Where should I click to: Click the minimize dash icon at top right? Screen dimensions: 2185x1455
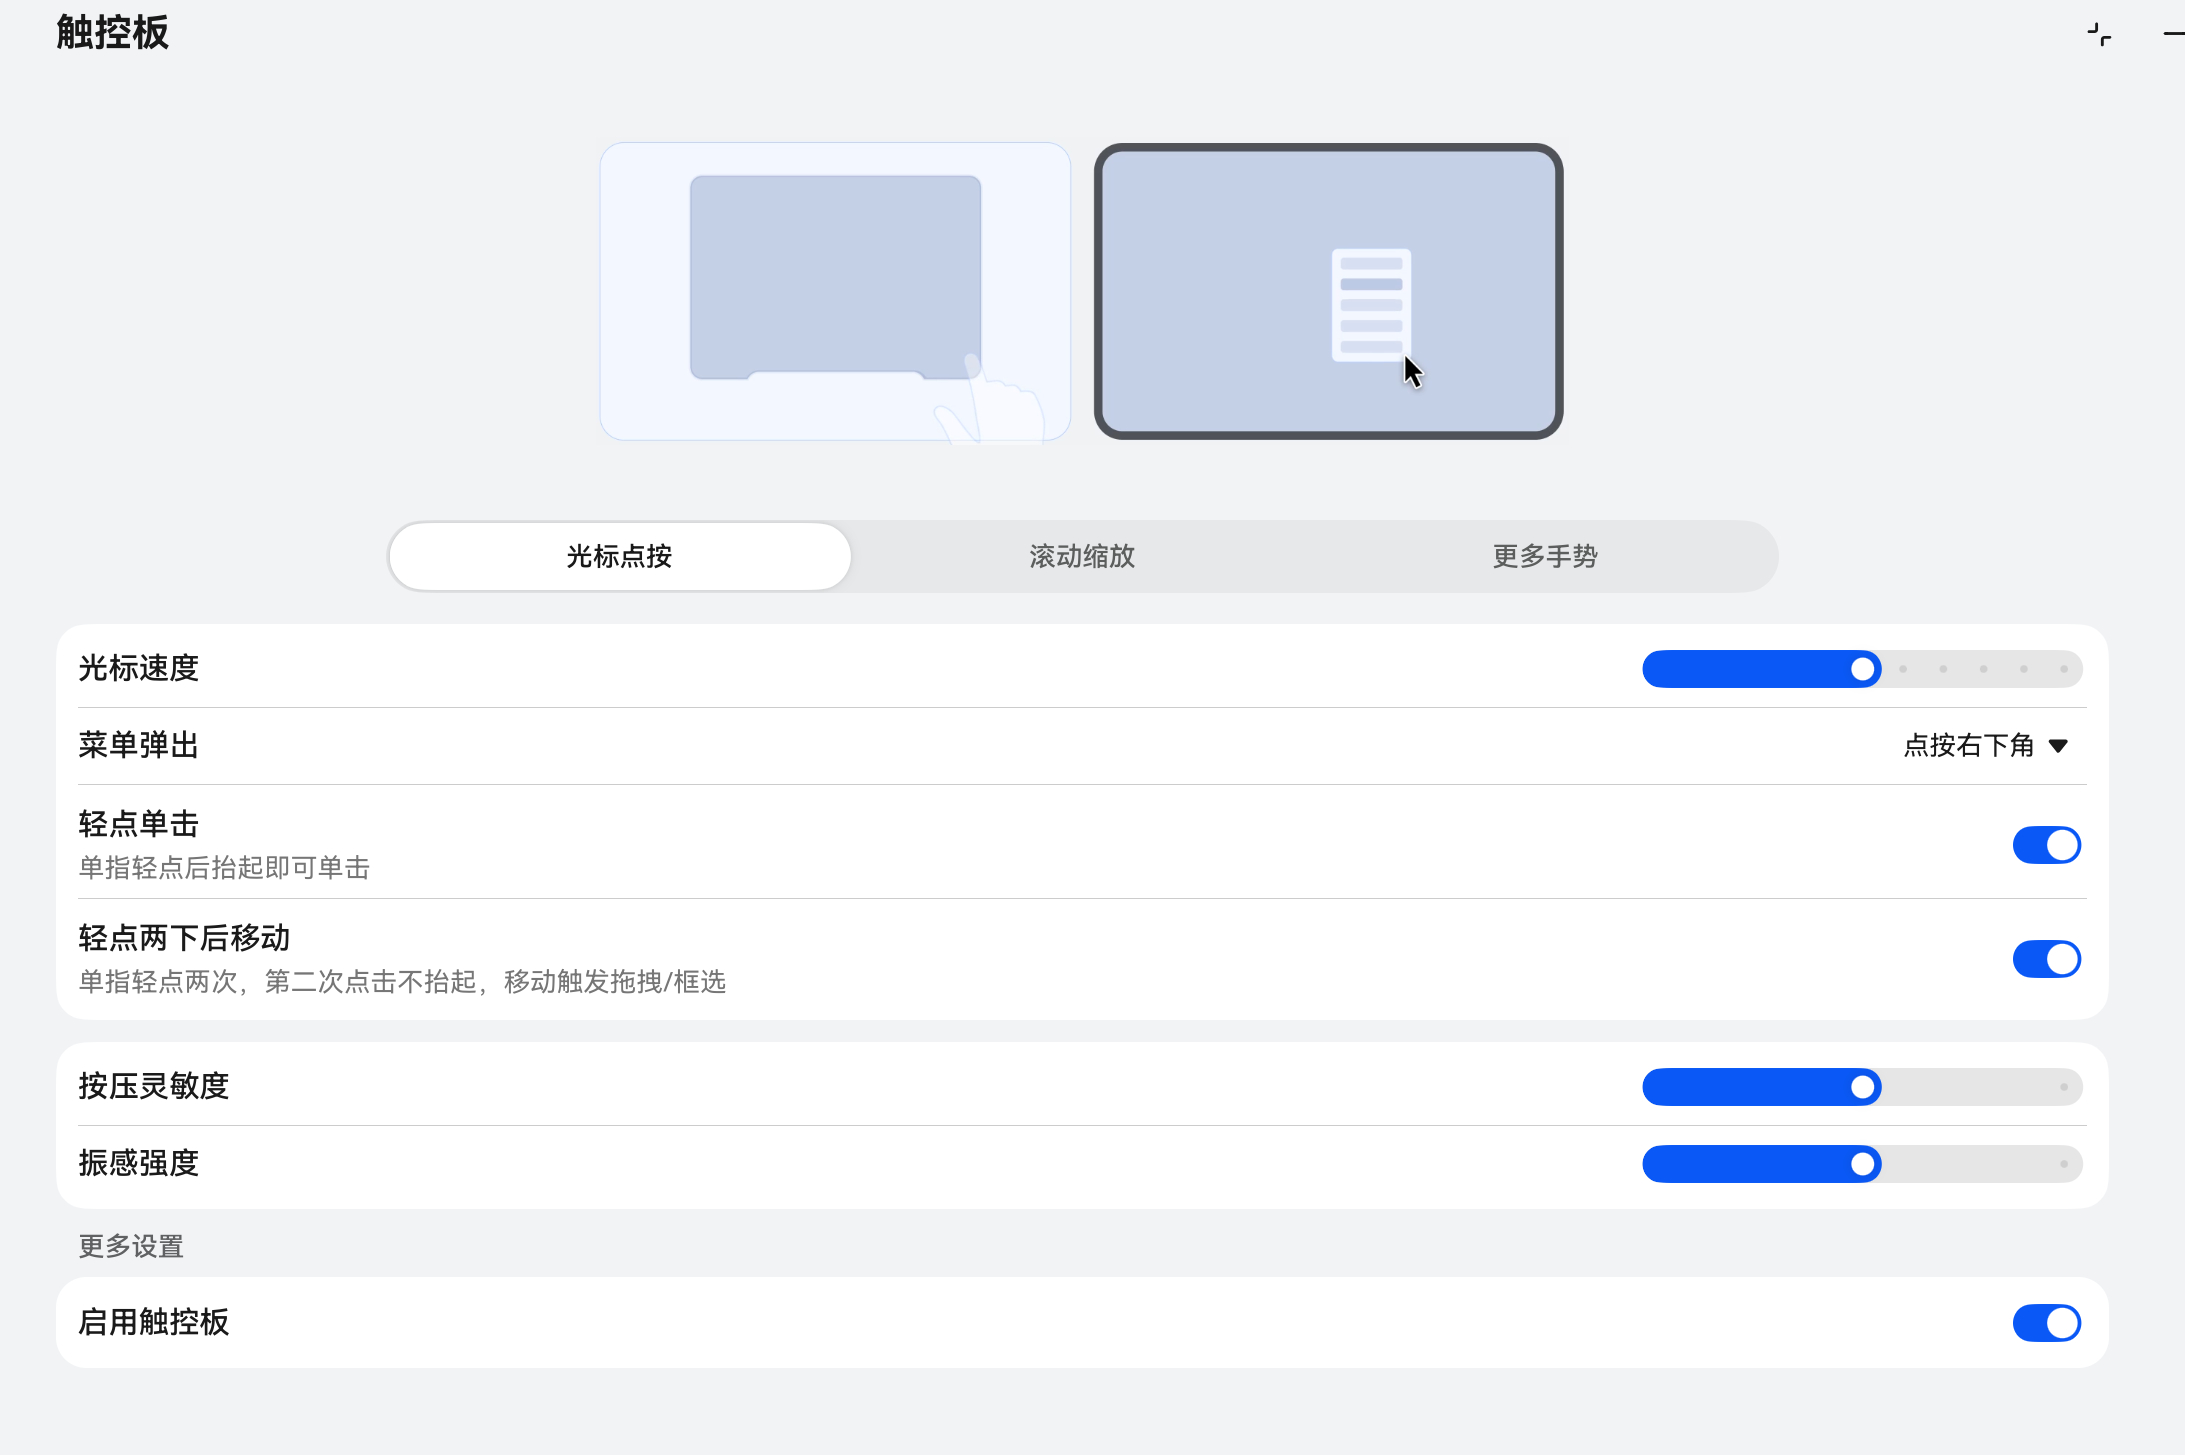[x=2173, y=34]
